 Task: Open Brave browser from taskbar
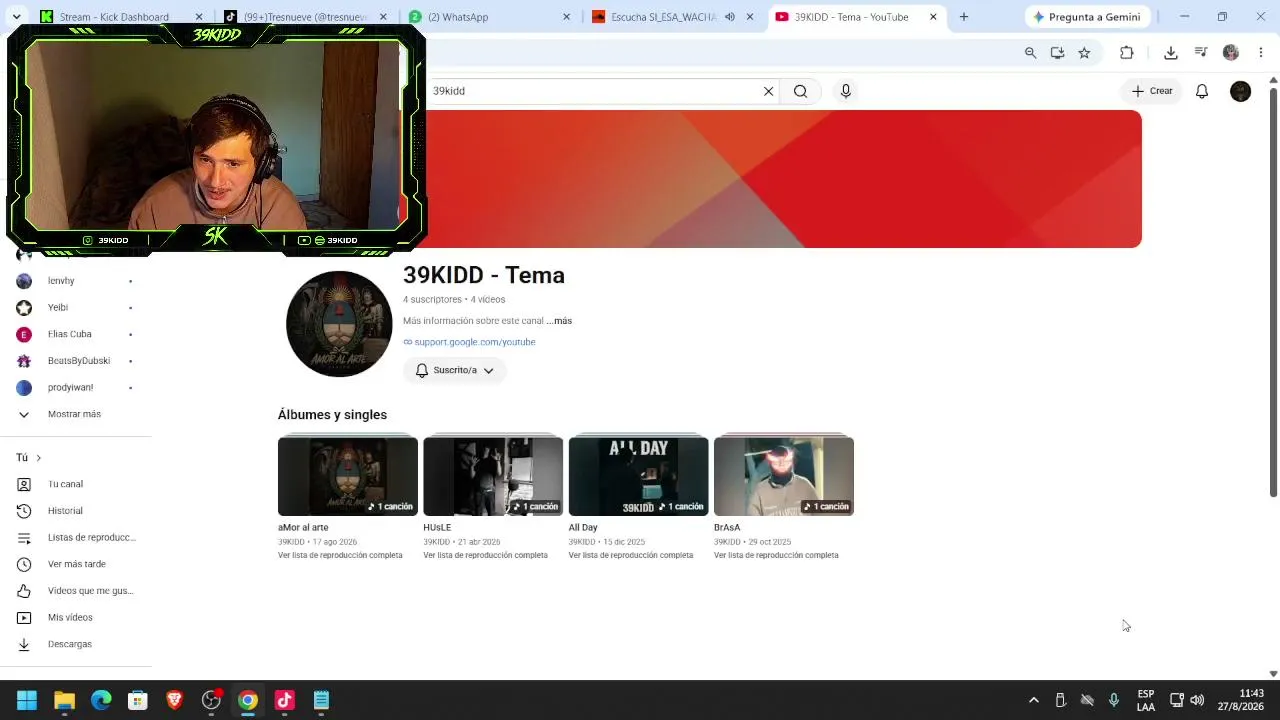click(x=174, y=700)
